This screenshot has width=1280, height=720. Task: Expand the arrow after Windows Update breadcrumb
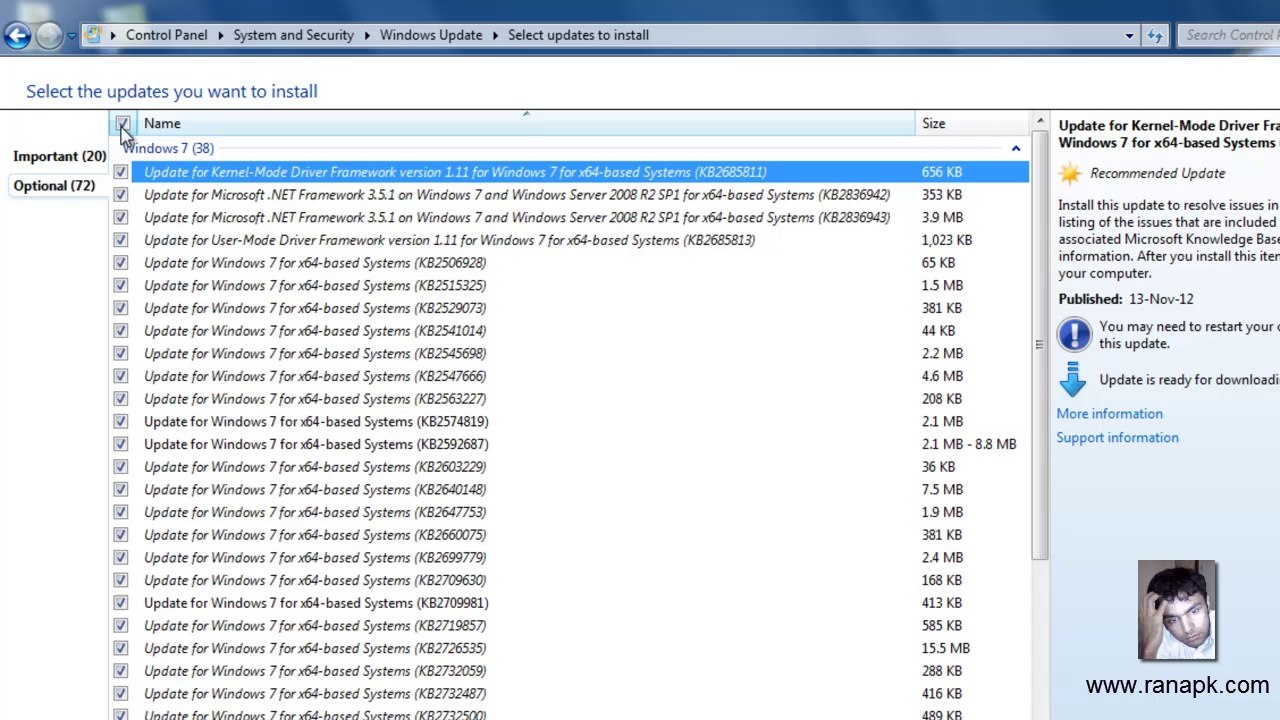495,35
